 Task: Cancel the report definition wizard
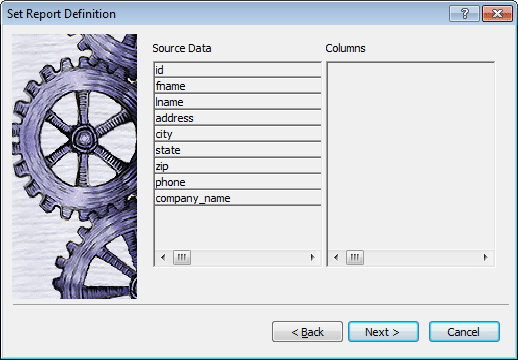point(464,332)
